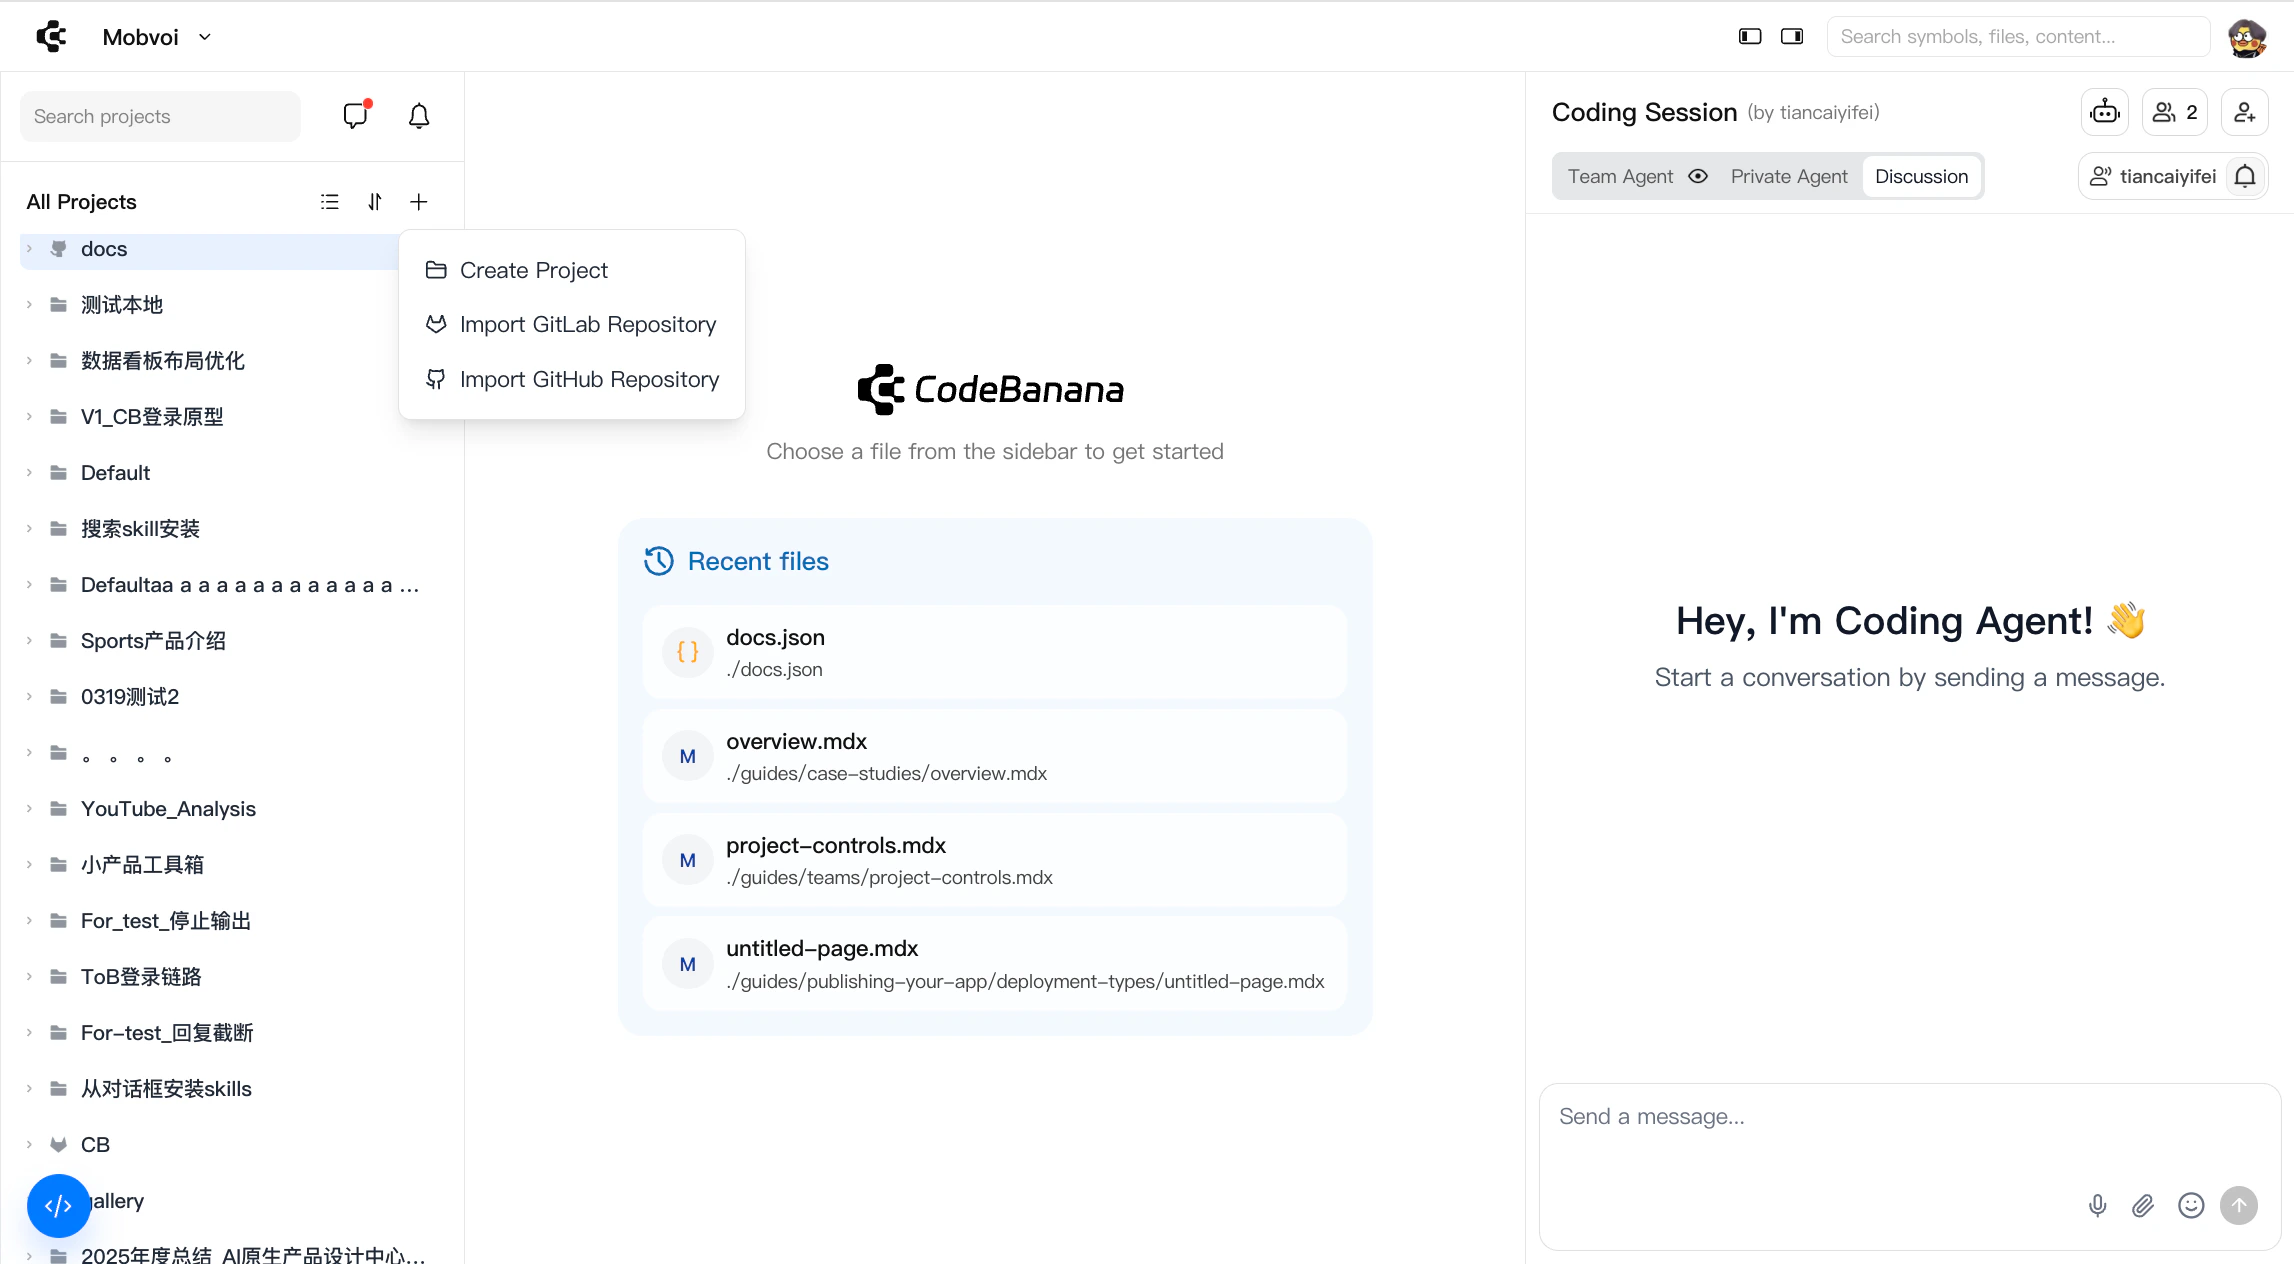Screen dimensions: 2294x1264
Task: Toggle the right sidebar panel
Action: [1792, 36]
